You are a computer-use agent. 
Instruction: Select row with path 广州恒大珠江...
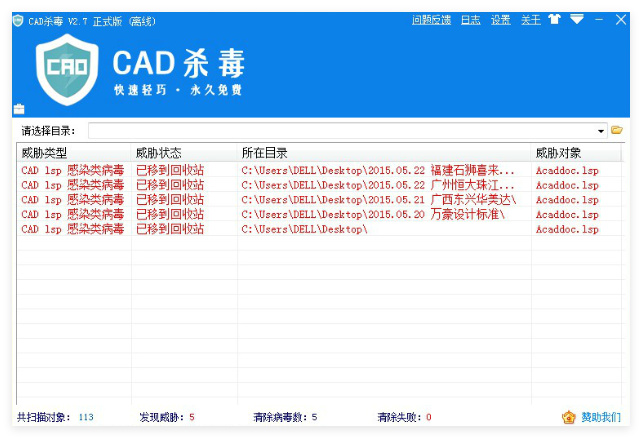pyautogui.click(x=319, y=185)
